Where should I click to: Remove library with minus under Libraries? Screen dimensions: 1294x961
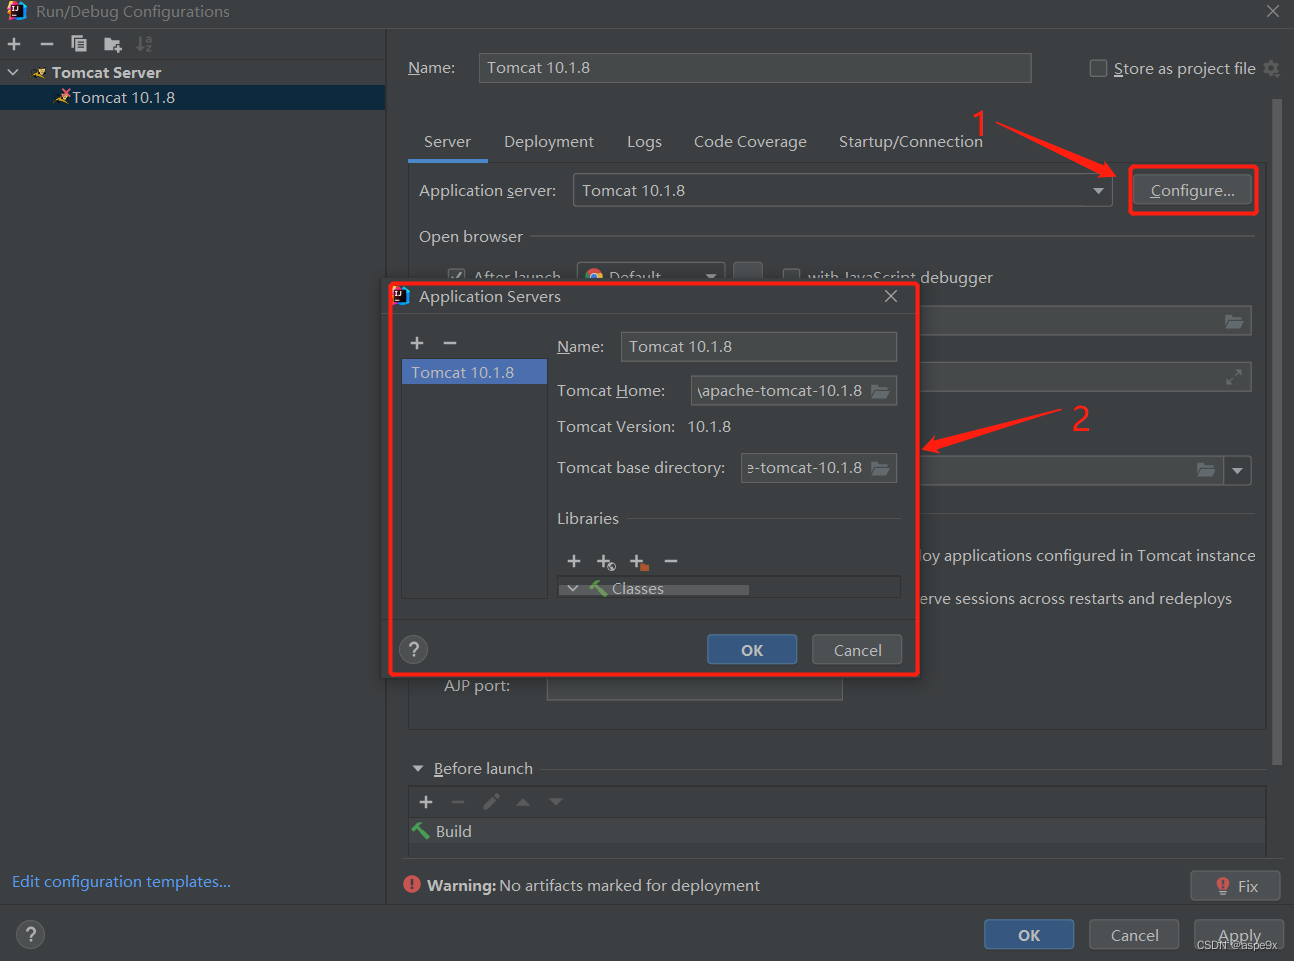[671, 561]
